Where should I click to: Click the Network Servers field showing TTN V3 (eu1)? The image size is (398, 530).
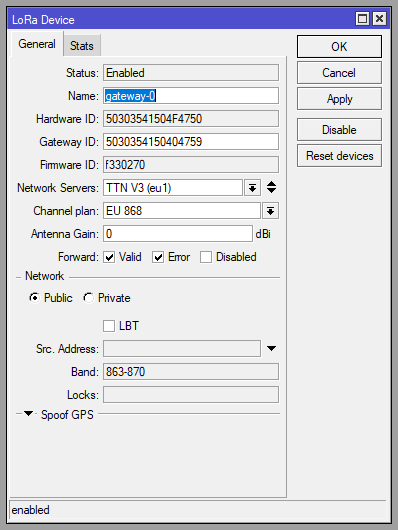coord(173,188)
